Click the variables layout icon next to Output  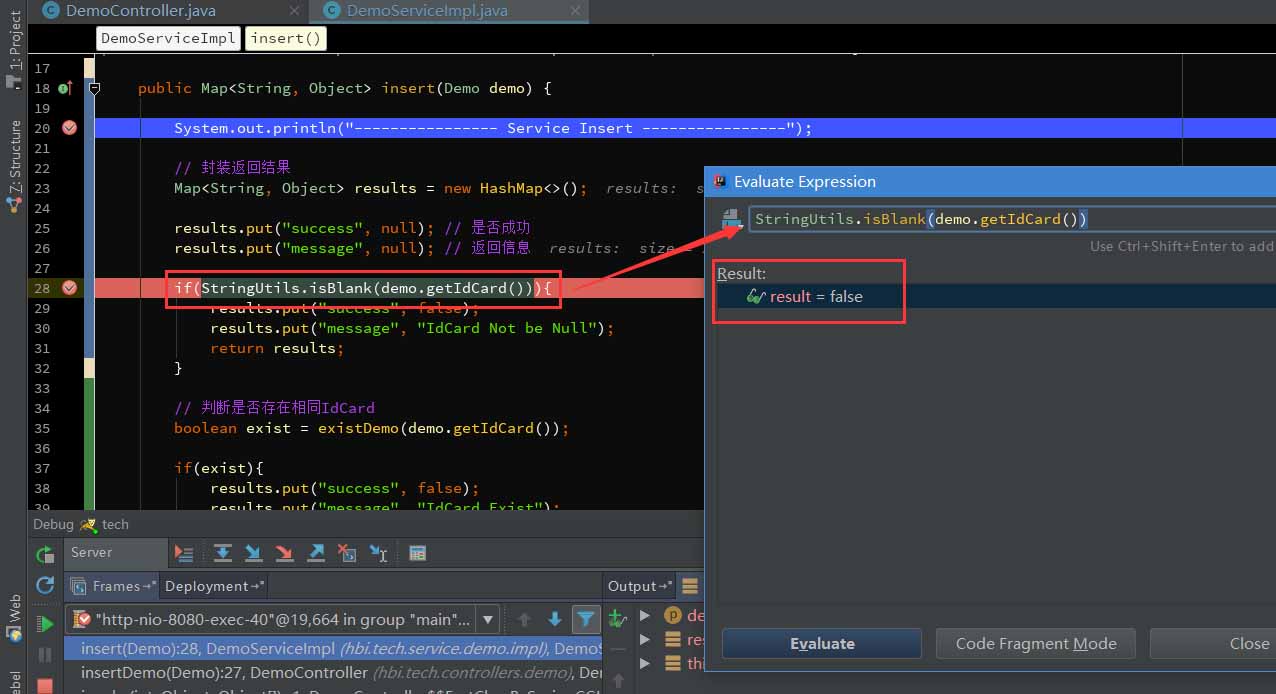coord(690,586)
